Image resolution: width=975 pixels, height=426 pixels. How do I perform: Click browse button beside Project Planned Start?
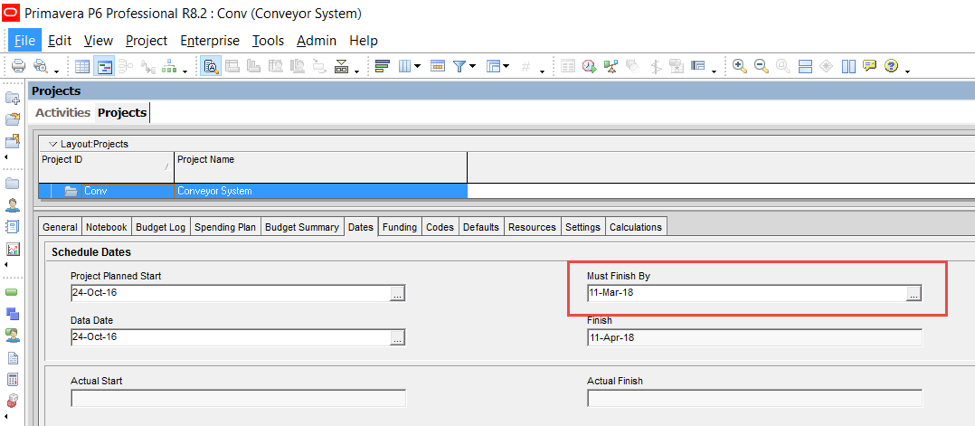pos(398,294)
